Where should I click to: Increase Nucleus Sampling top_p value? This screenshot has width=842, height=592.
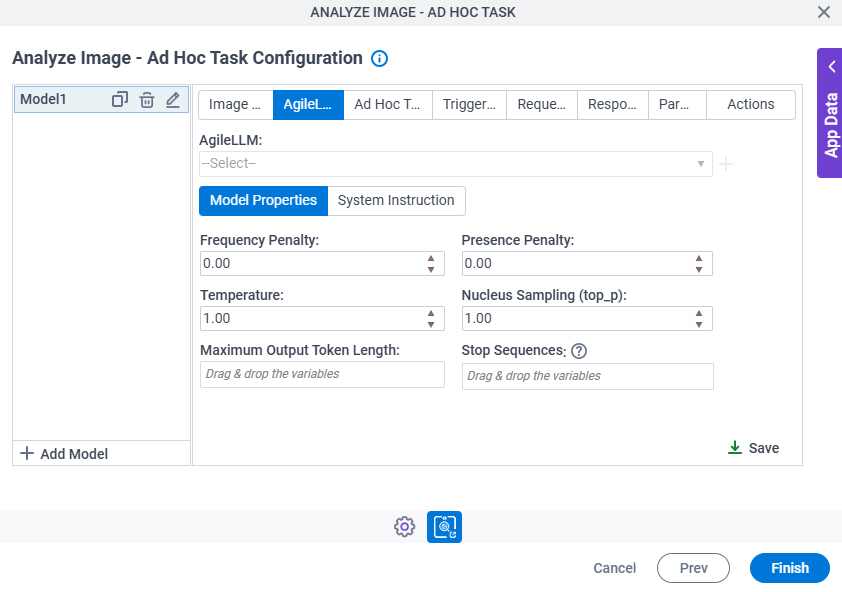pos(699,313)
